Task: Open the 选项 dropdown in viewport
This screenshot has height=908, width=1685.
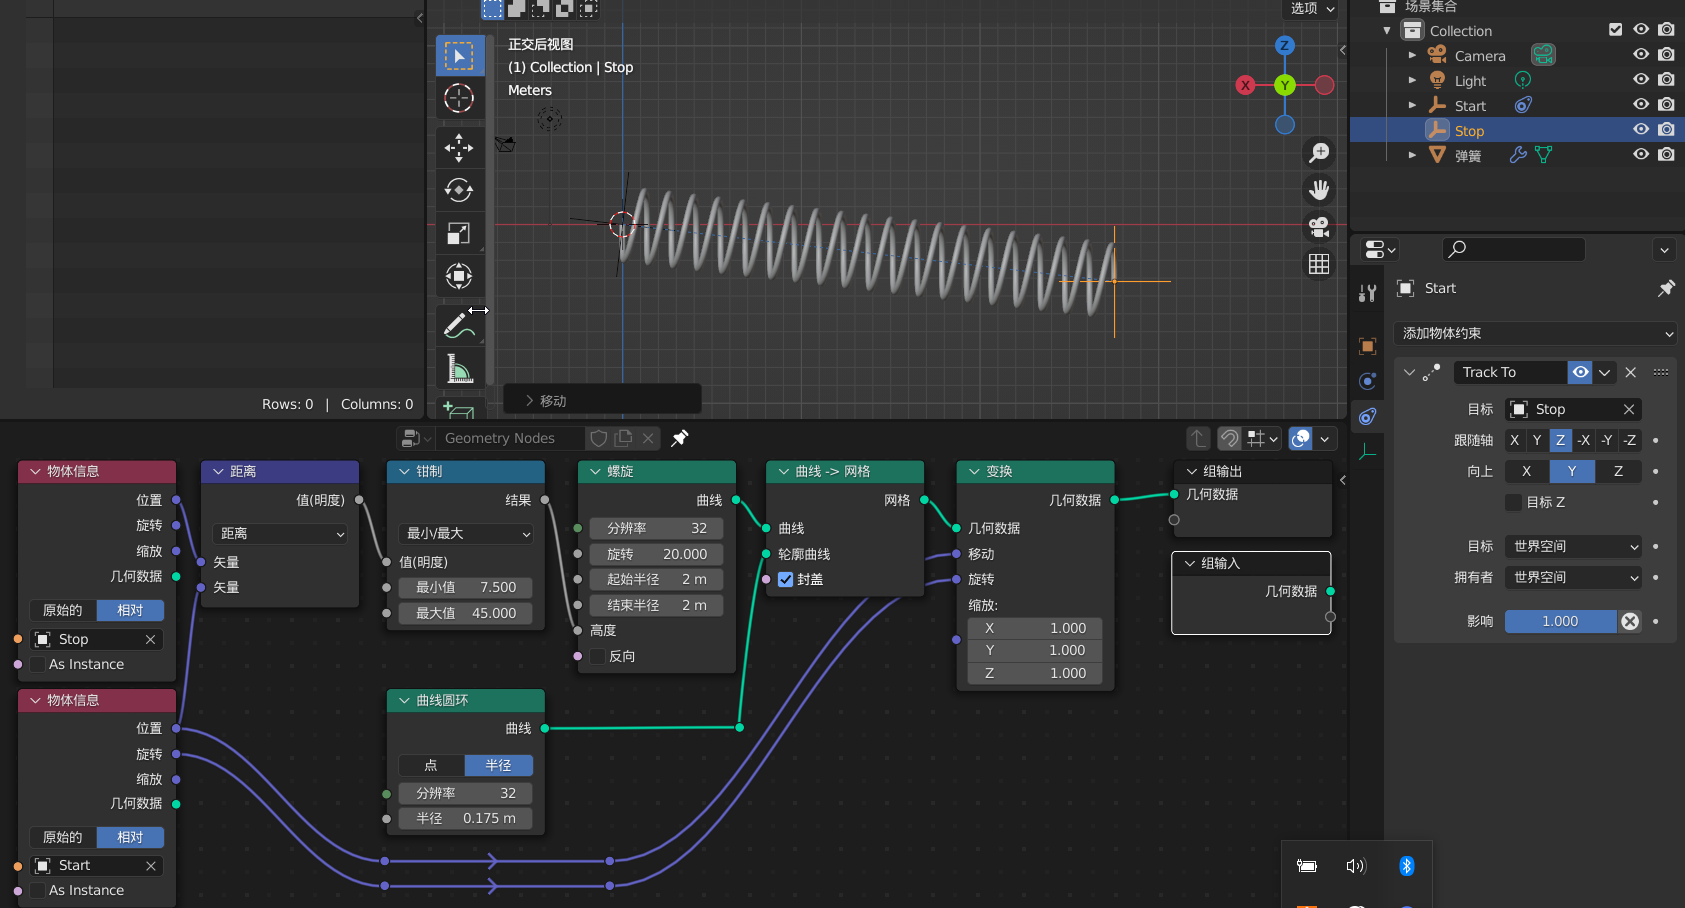Action: (x=1311, y=8)
